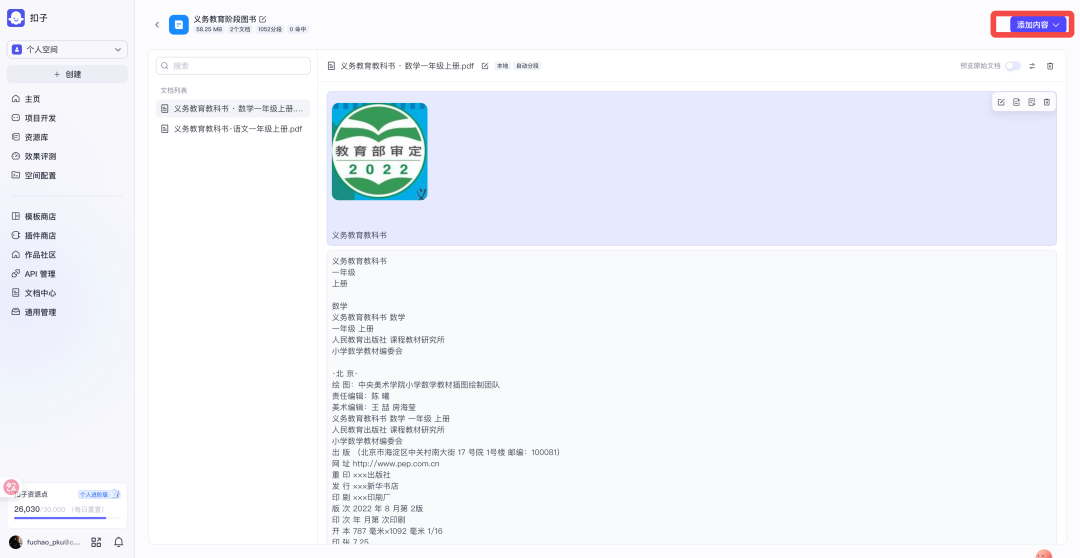1080x558 pixels.
Task: Edit the highlighted segment with the pencil icon
Action: [x=1001, y=102]
